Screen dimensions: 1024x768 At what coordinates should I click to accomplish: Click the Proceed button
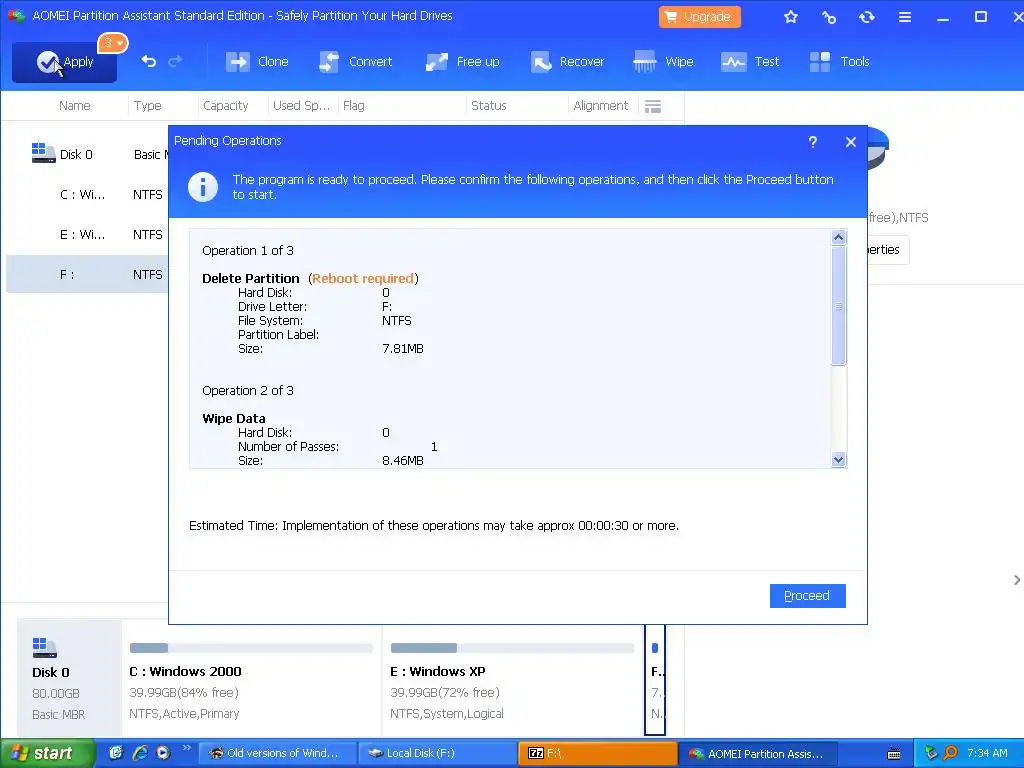point(807,596)
